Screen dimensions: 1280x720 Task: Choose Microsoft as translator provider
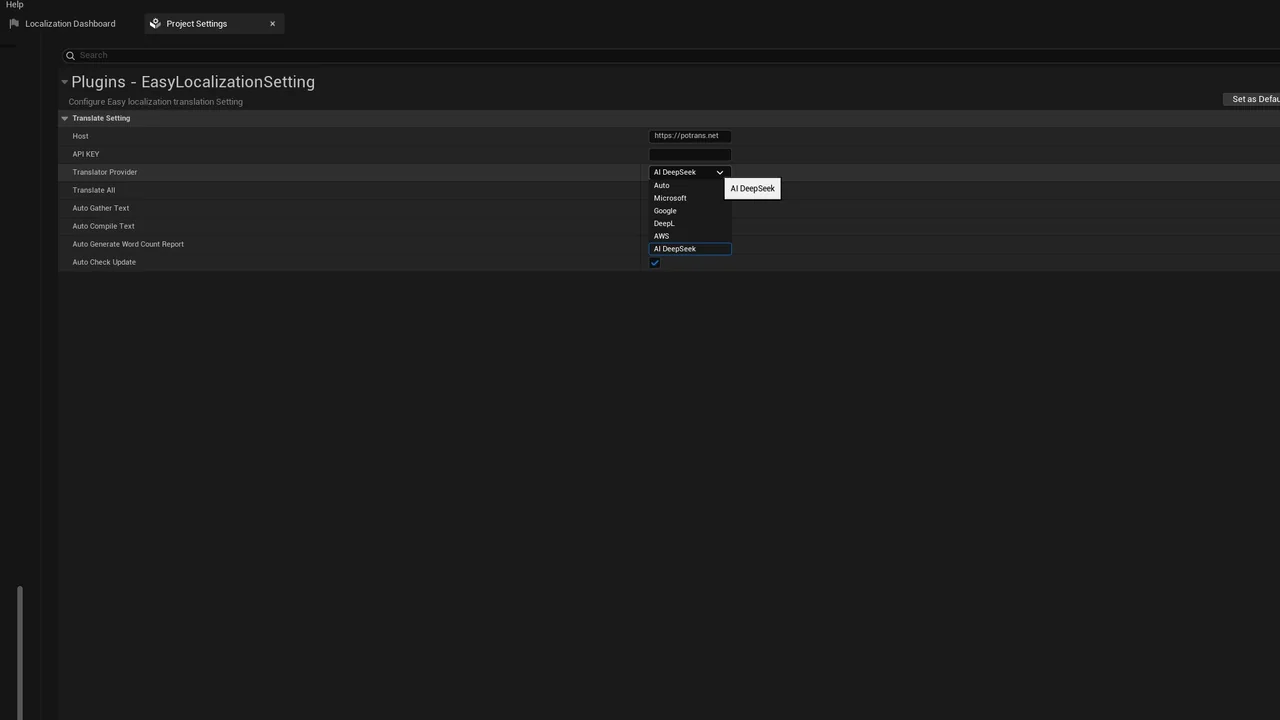click(670, 198)
